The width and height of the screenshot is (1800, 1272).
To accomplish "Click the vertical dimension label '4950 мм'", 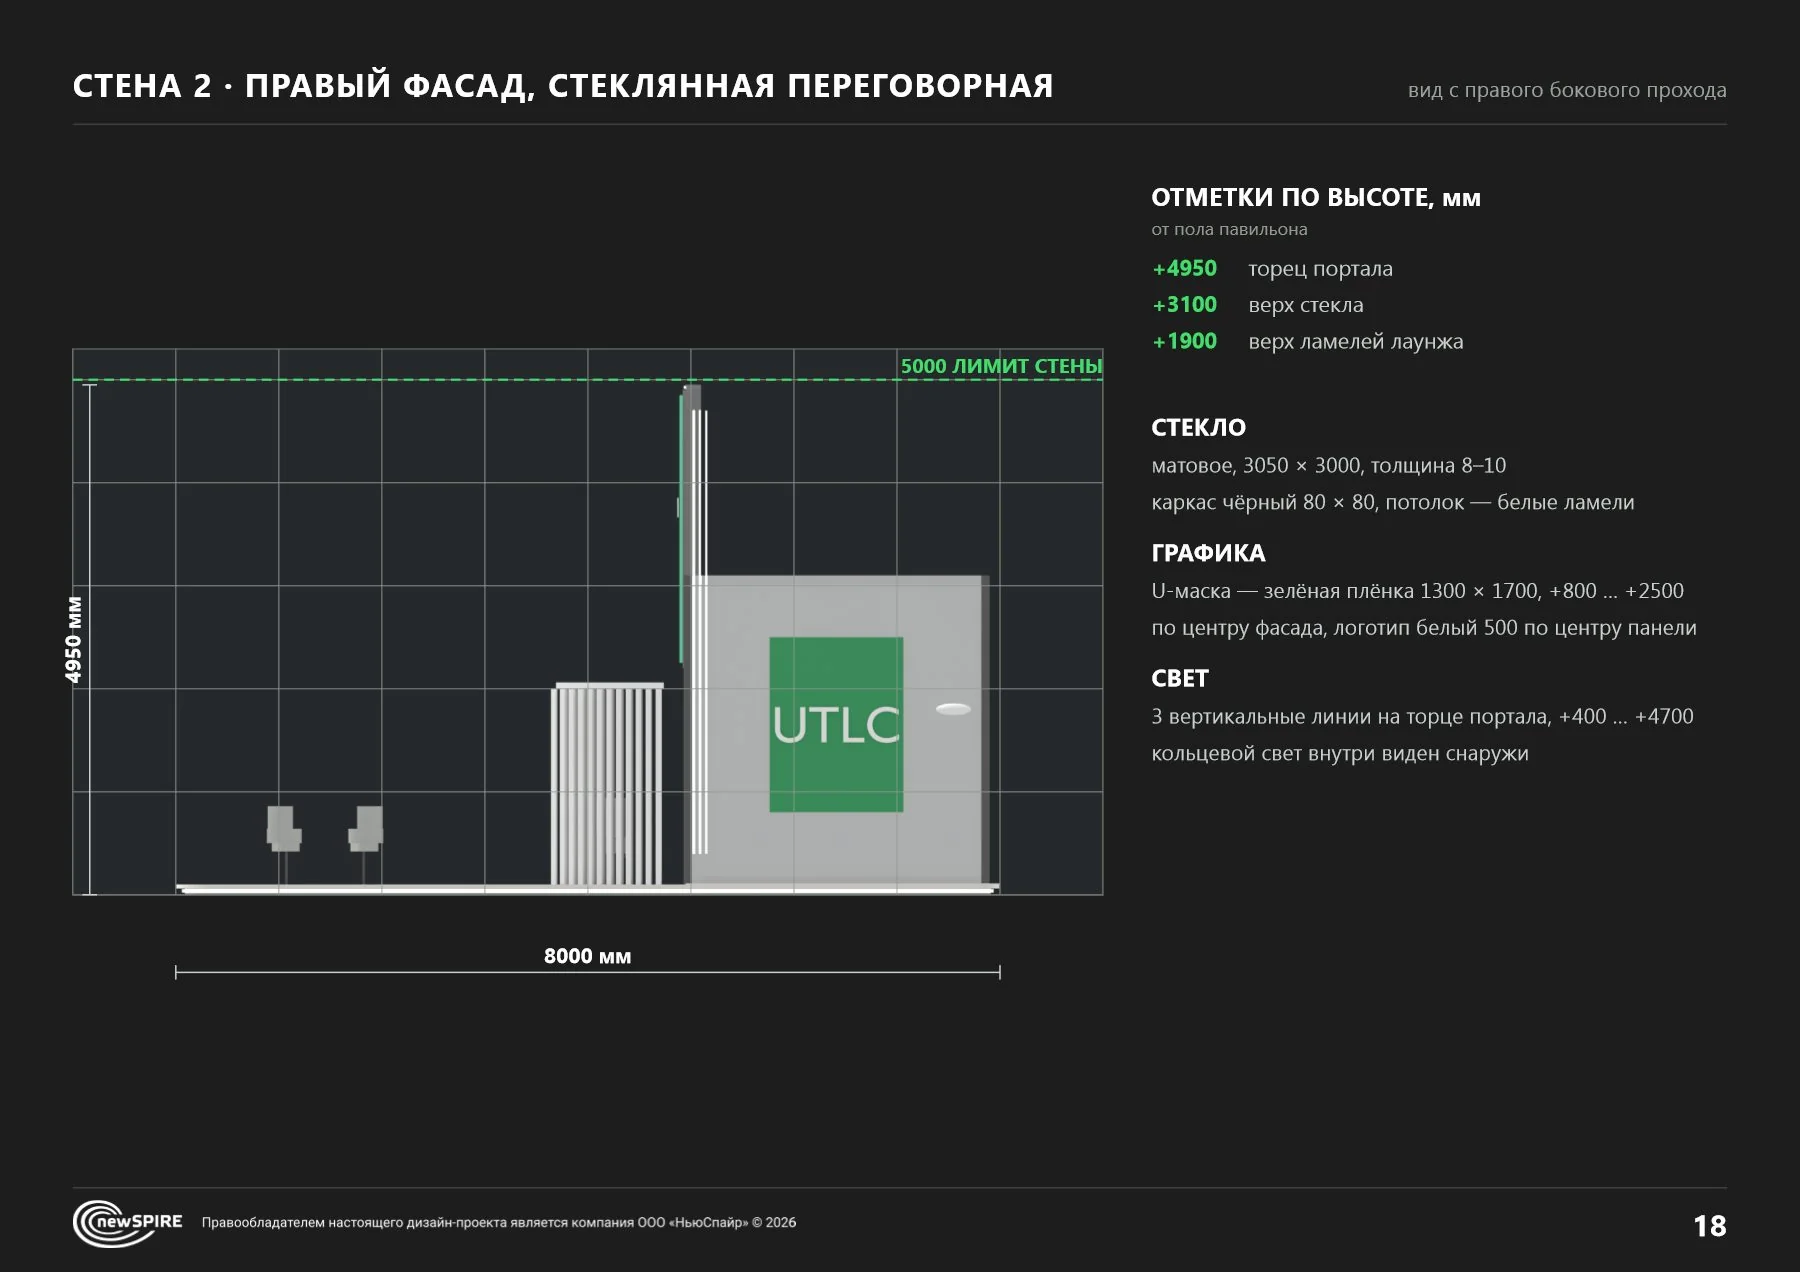I will (73, 640).
